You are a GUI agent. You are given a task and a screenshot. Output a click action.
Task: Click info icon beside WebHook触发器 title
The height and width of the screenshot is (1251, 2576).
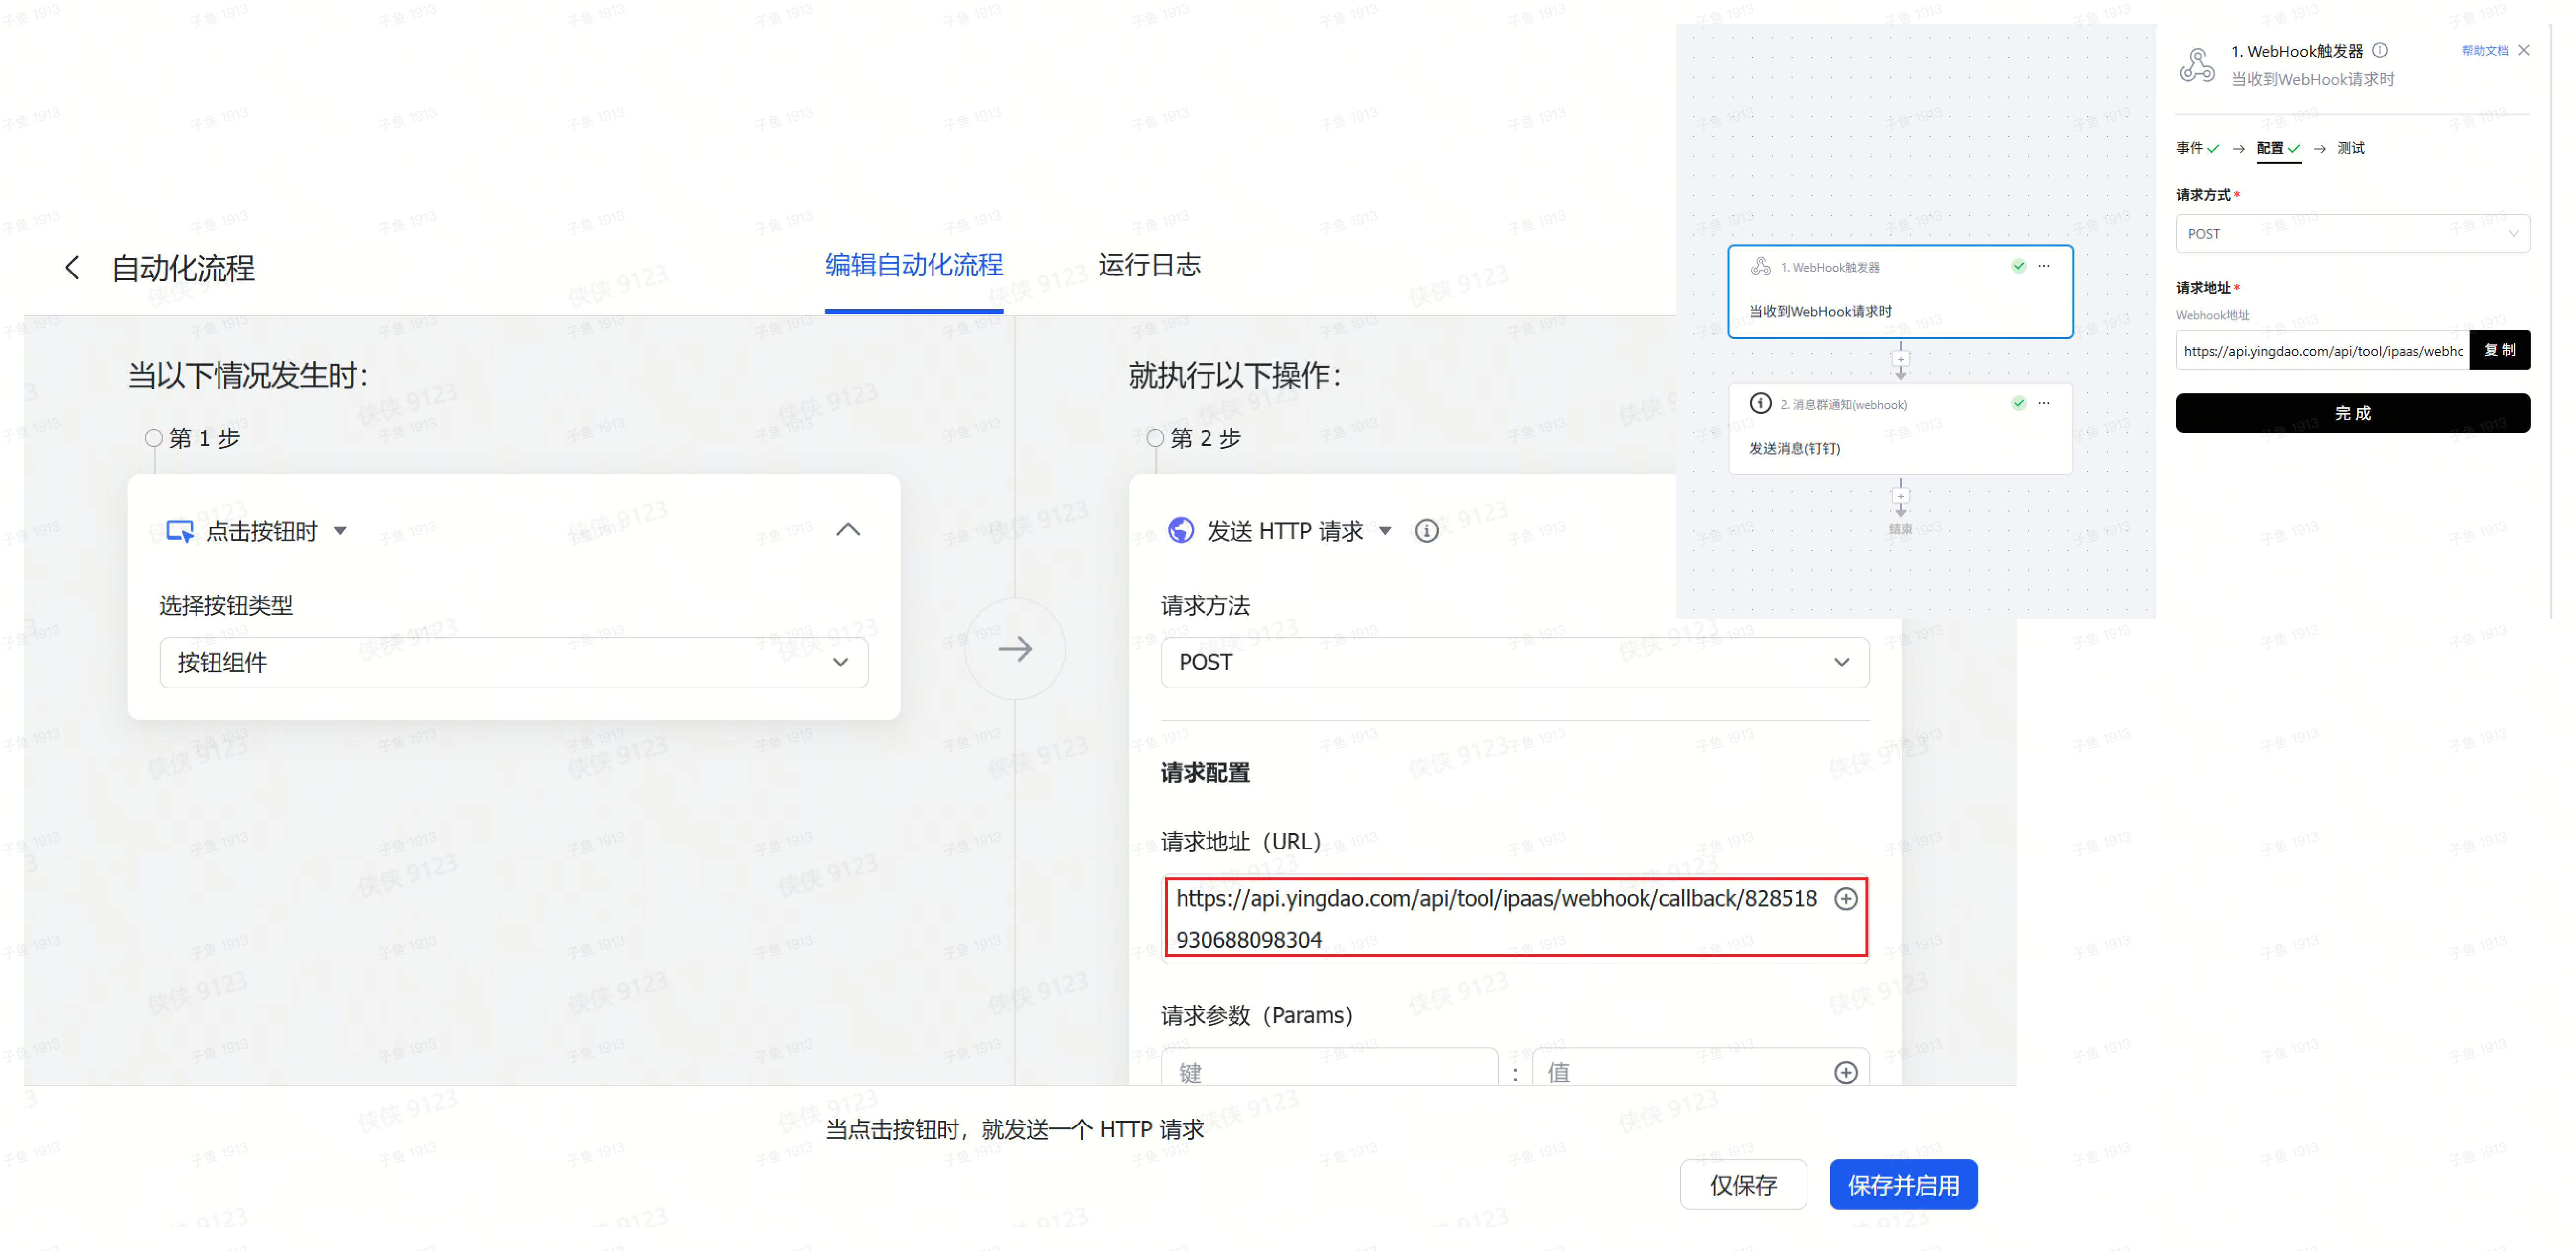tap(2380, 50)
